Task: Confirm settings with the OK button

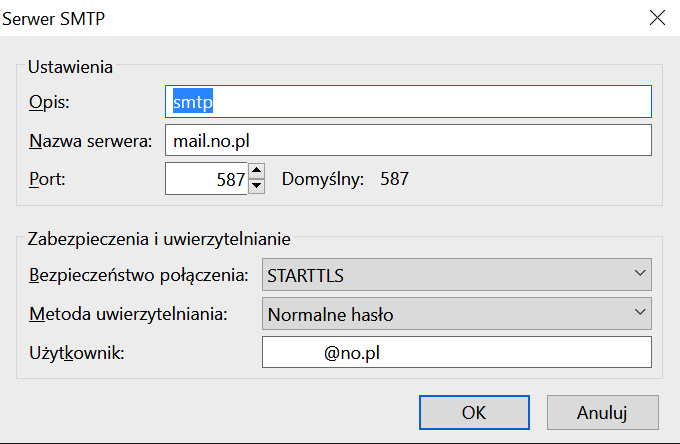Action: [474, 412]
